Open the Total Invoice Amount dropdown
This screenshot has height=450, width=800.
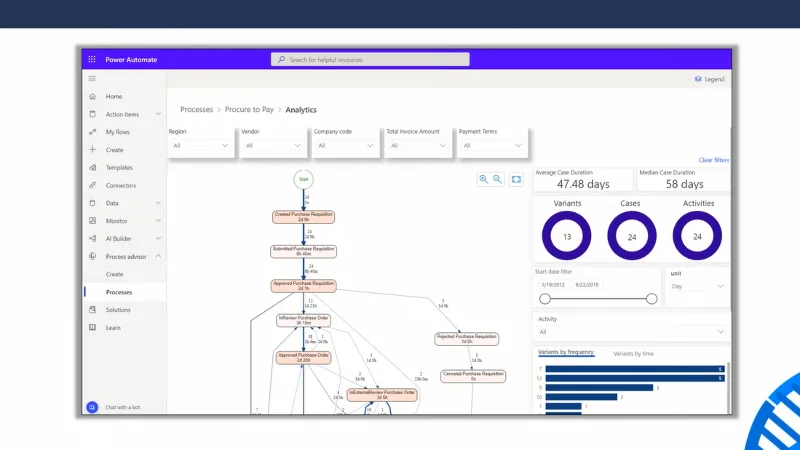point(418,145)
